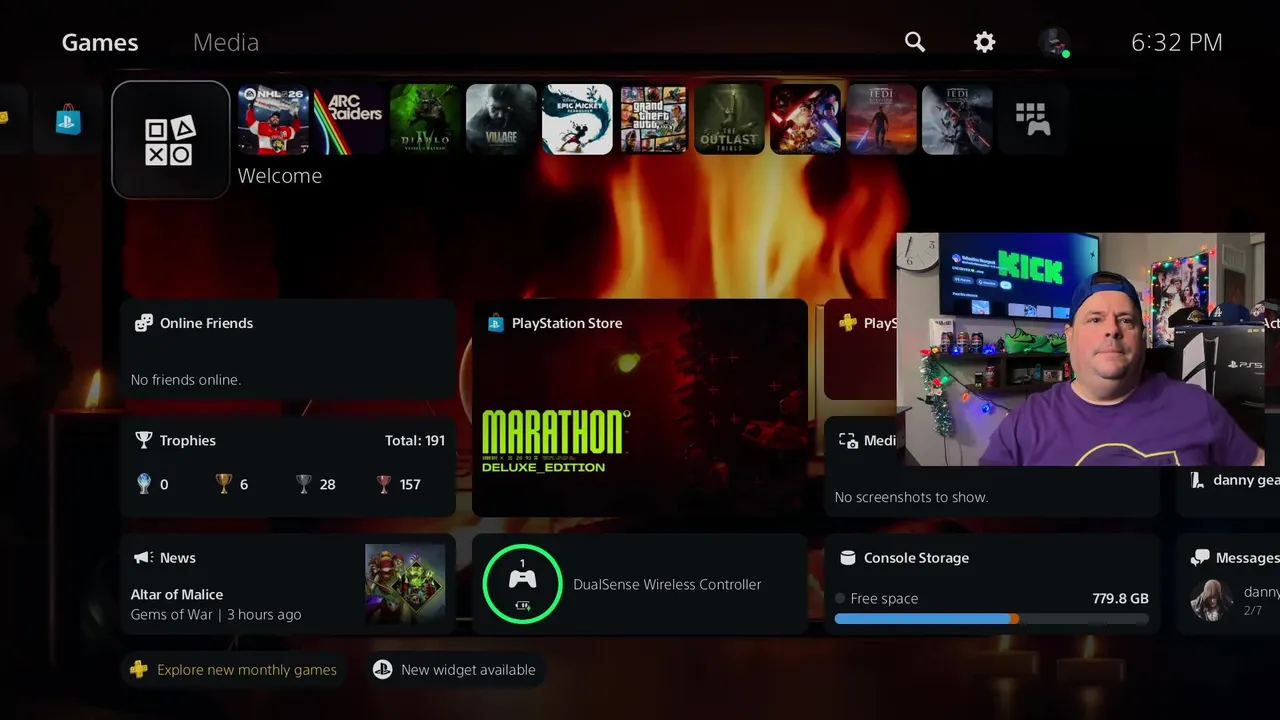
Task: Click the 779.8 GB free space value
Action: [x=1120, y=598]
